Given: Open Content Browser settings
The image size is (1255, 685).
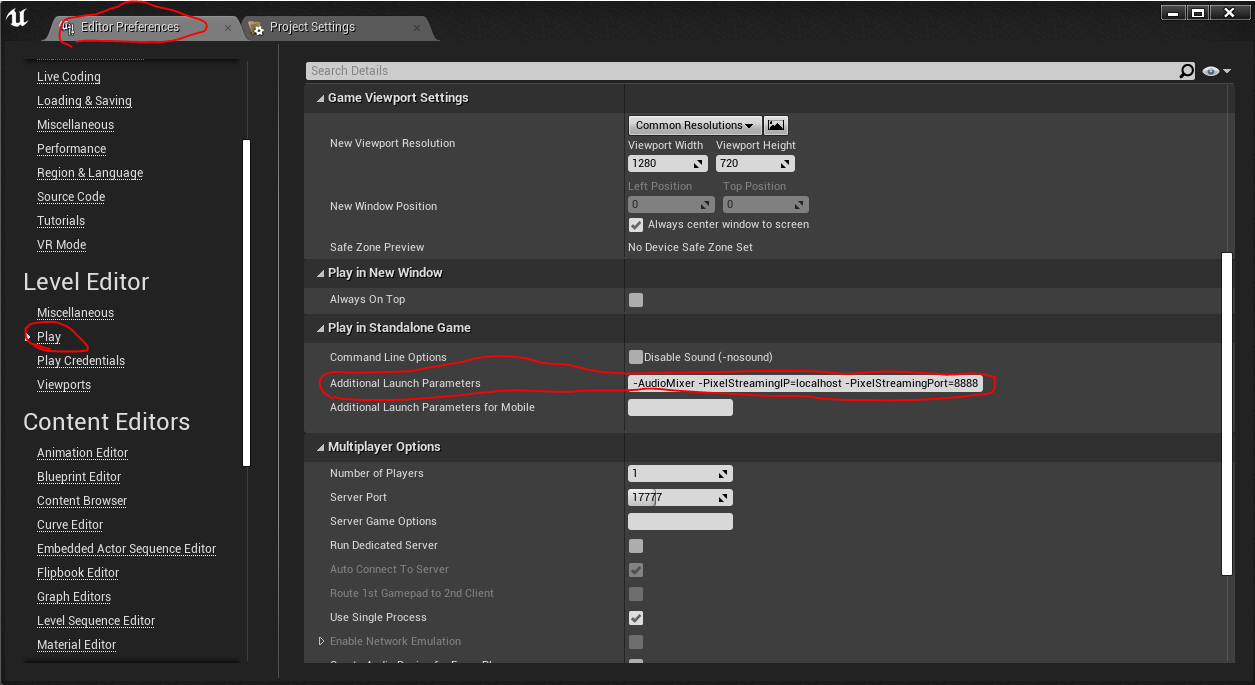Looking at the screenshot, I should pos(82,501).
